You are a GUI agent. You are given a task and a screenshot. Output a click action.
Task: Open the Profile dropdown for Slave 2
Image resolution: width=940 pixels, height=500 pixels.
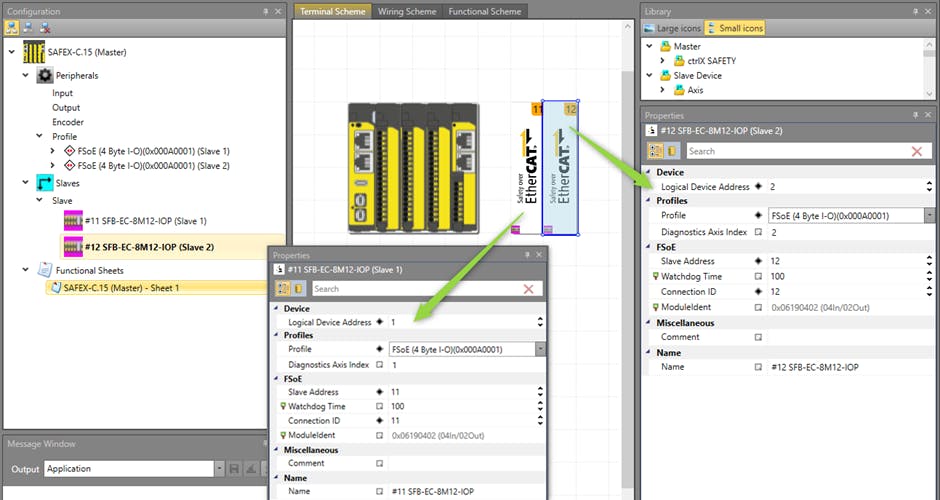coord(929,215)
